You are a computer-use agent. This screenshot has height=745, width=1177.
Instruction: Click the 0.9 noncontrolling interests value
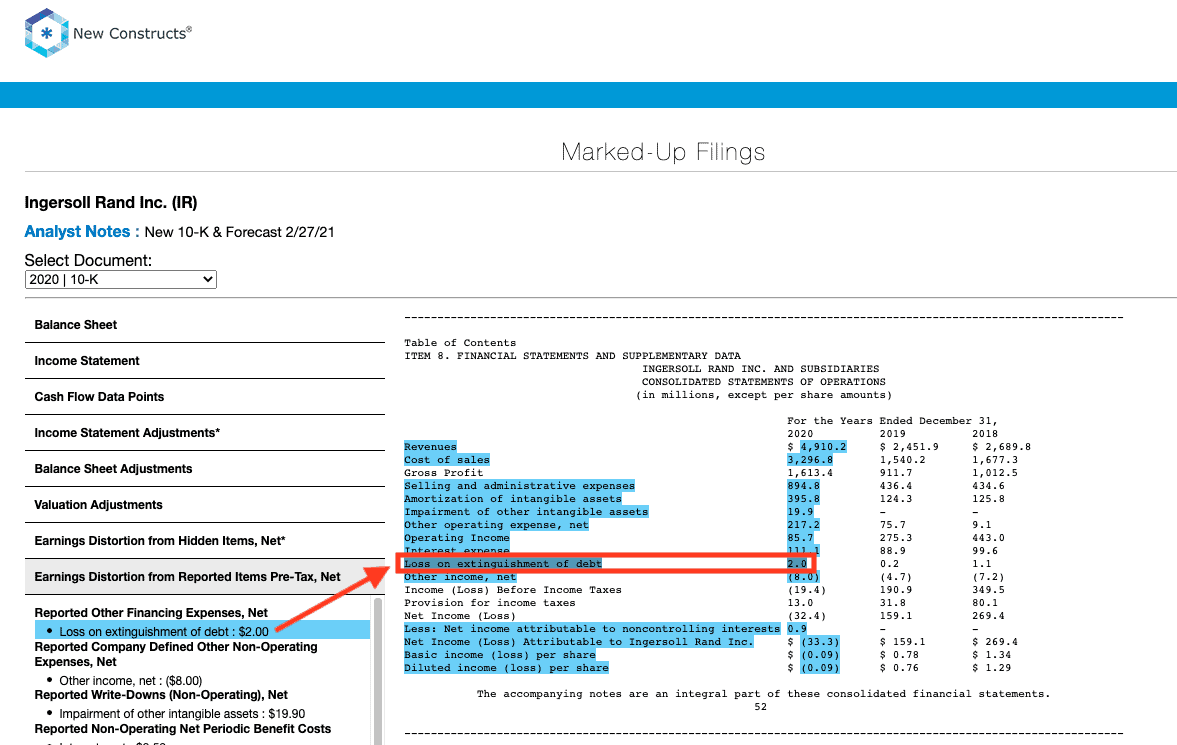pyautogui.click(x=796, y=629)
